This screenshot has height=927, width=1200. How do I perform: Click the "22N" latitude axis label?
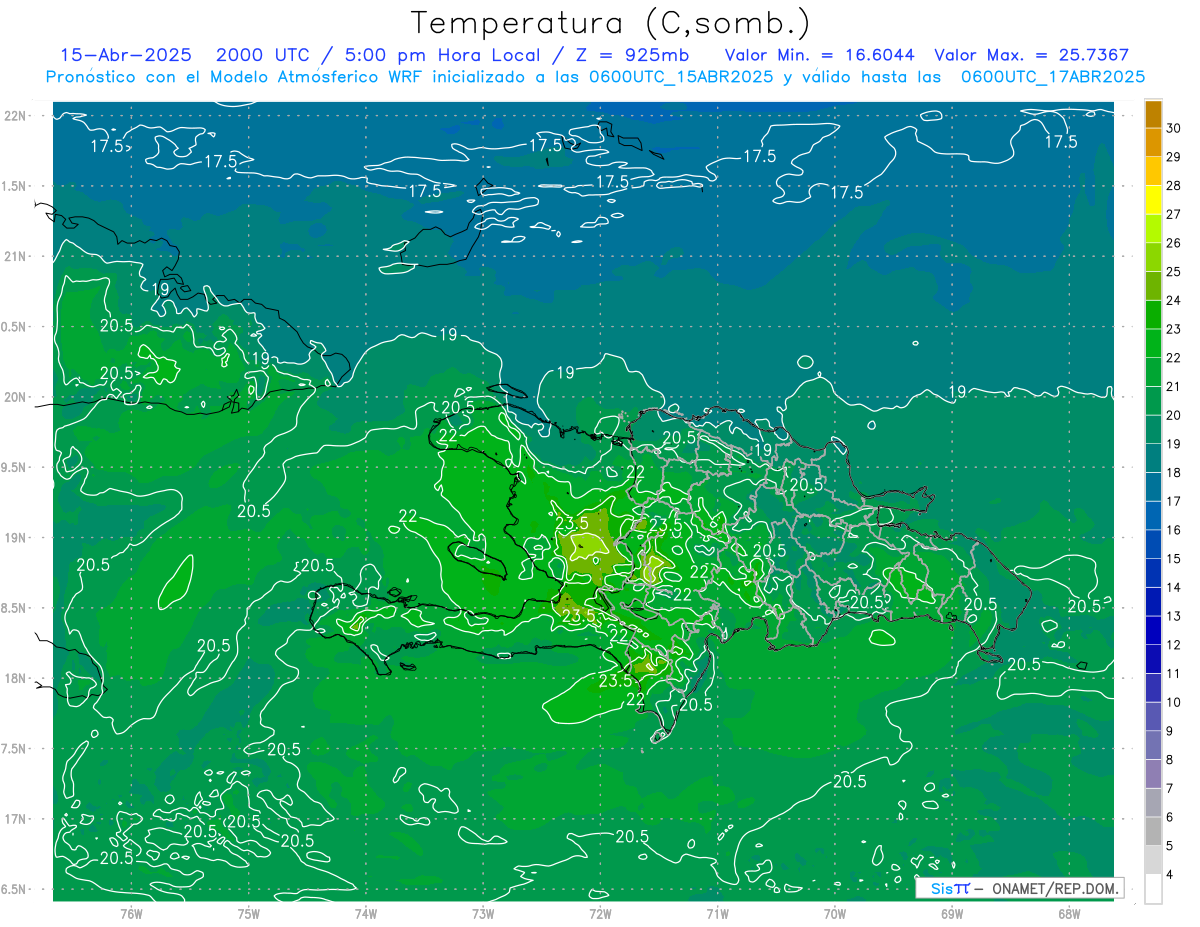15,115
